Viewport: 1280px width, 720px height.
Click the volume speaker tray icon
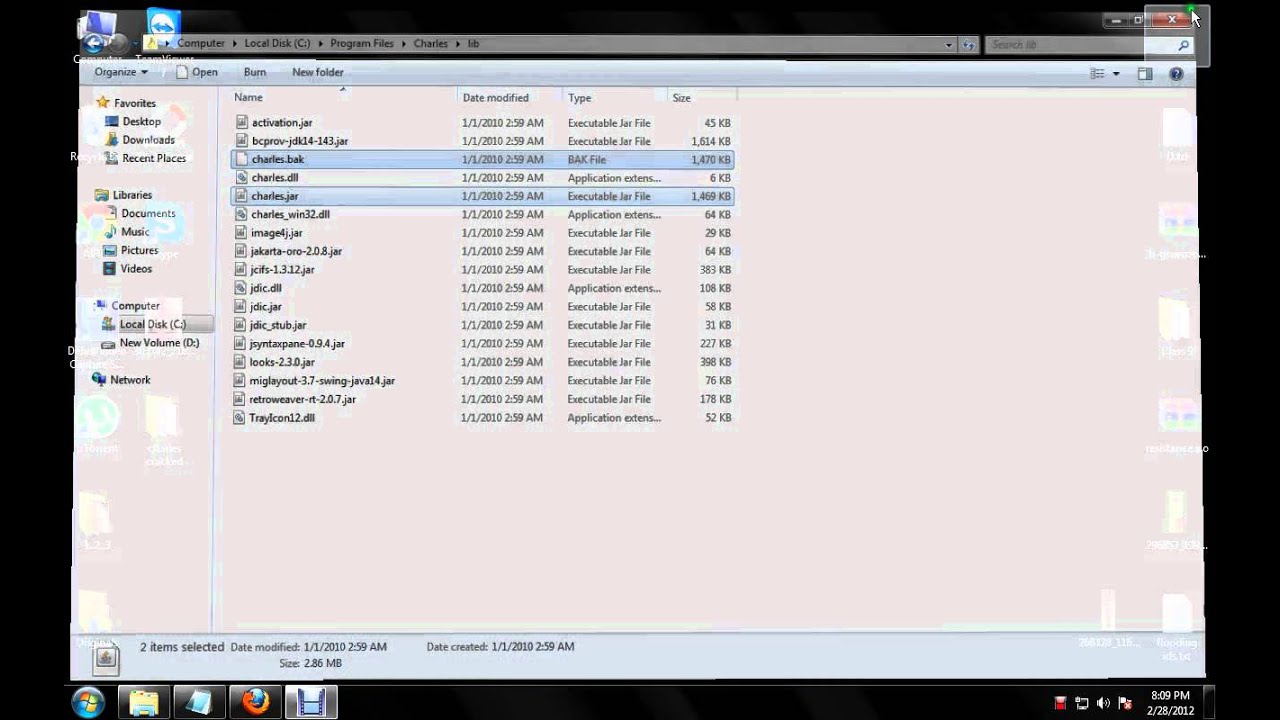pos(1103,703)
